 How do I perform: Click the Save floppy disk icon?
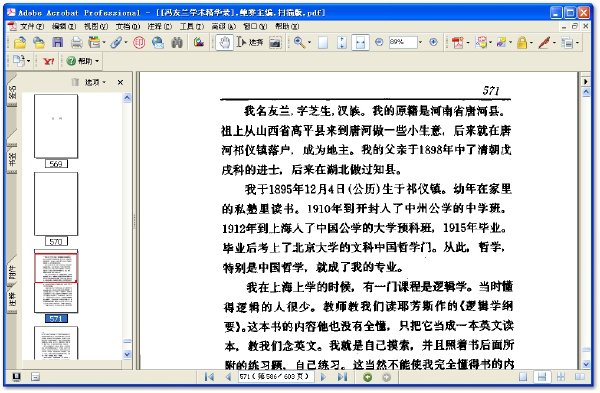[x=57, y=42]
